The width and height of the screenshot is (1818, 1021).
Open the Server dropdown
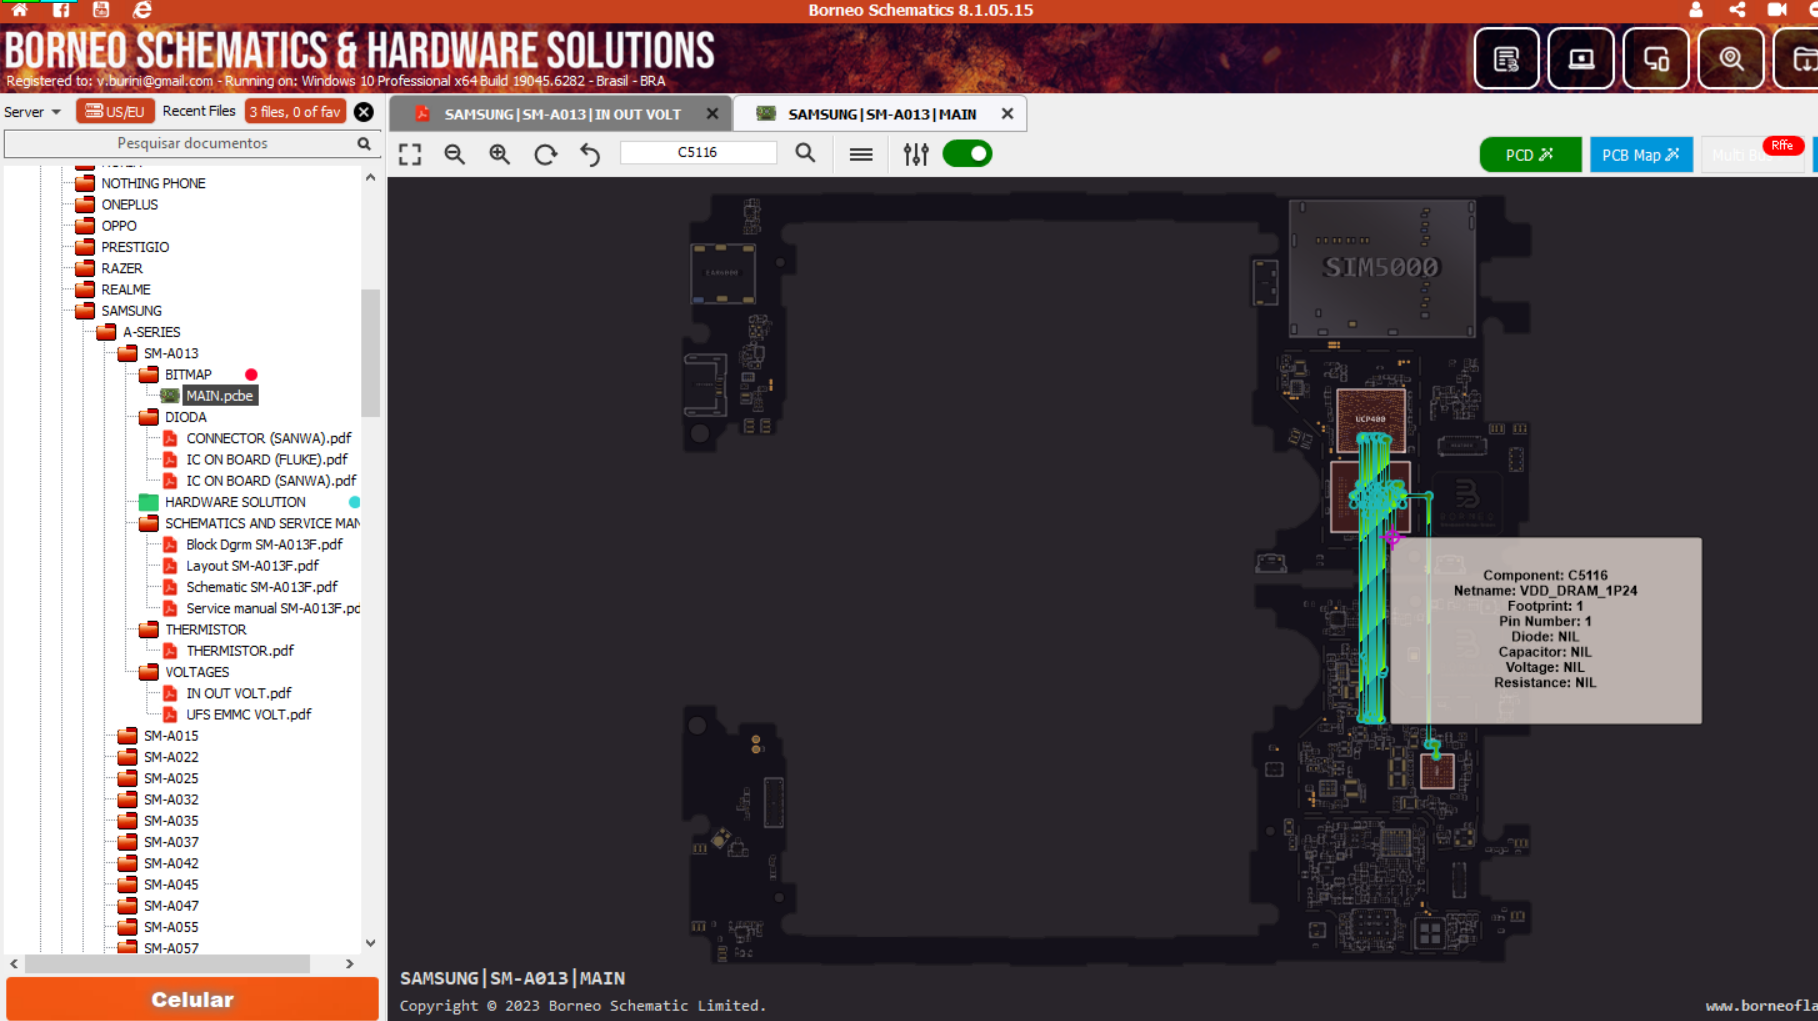click(33, 112)
